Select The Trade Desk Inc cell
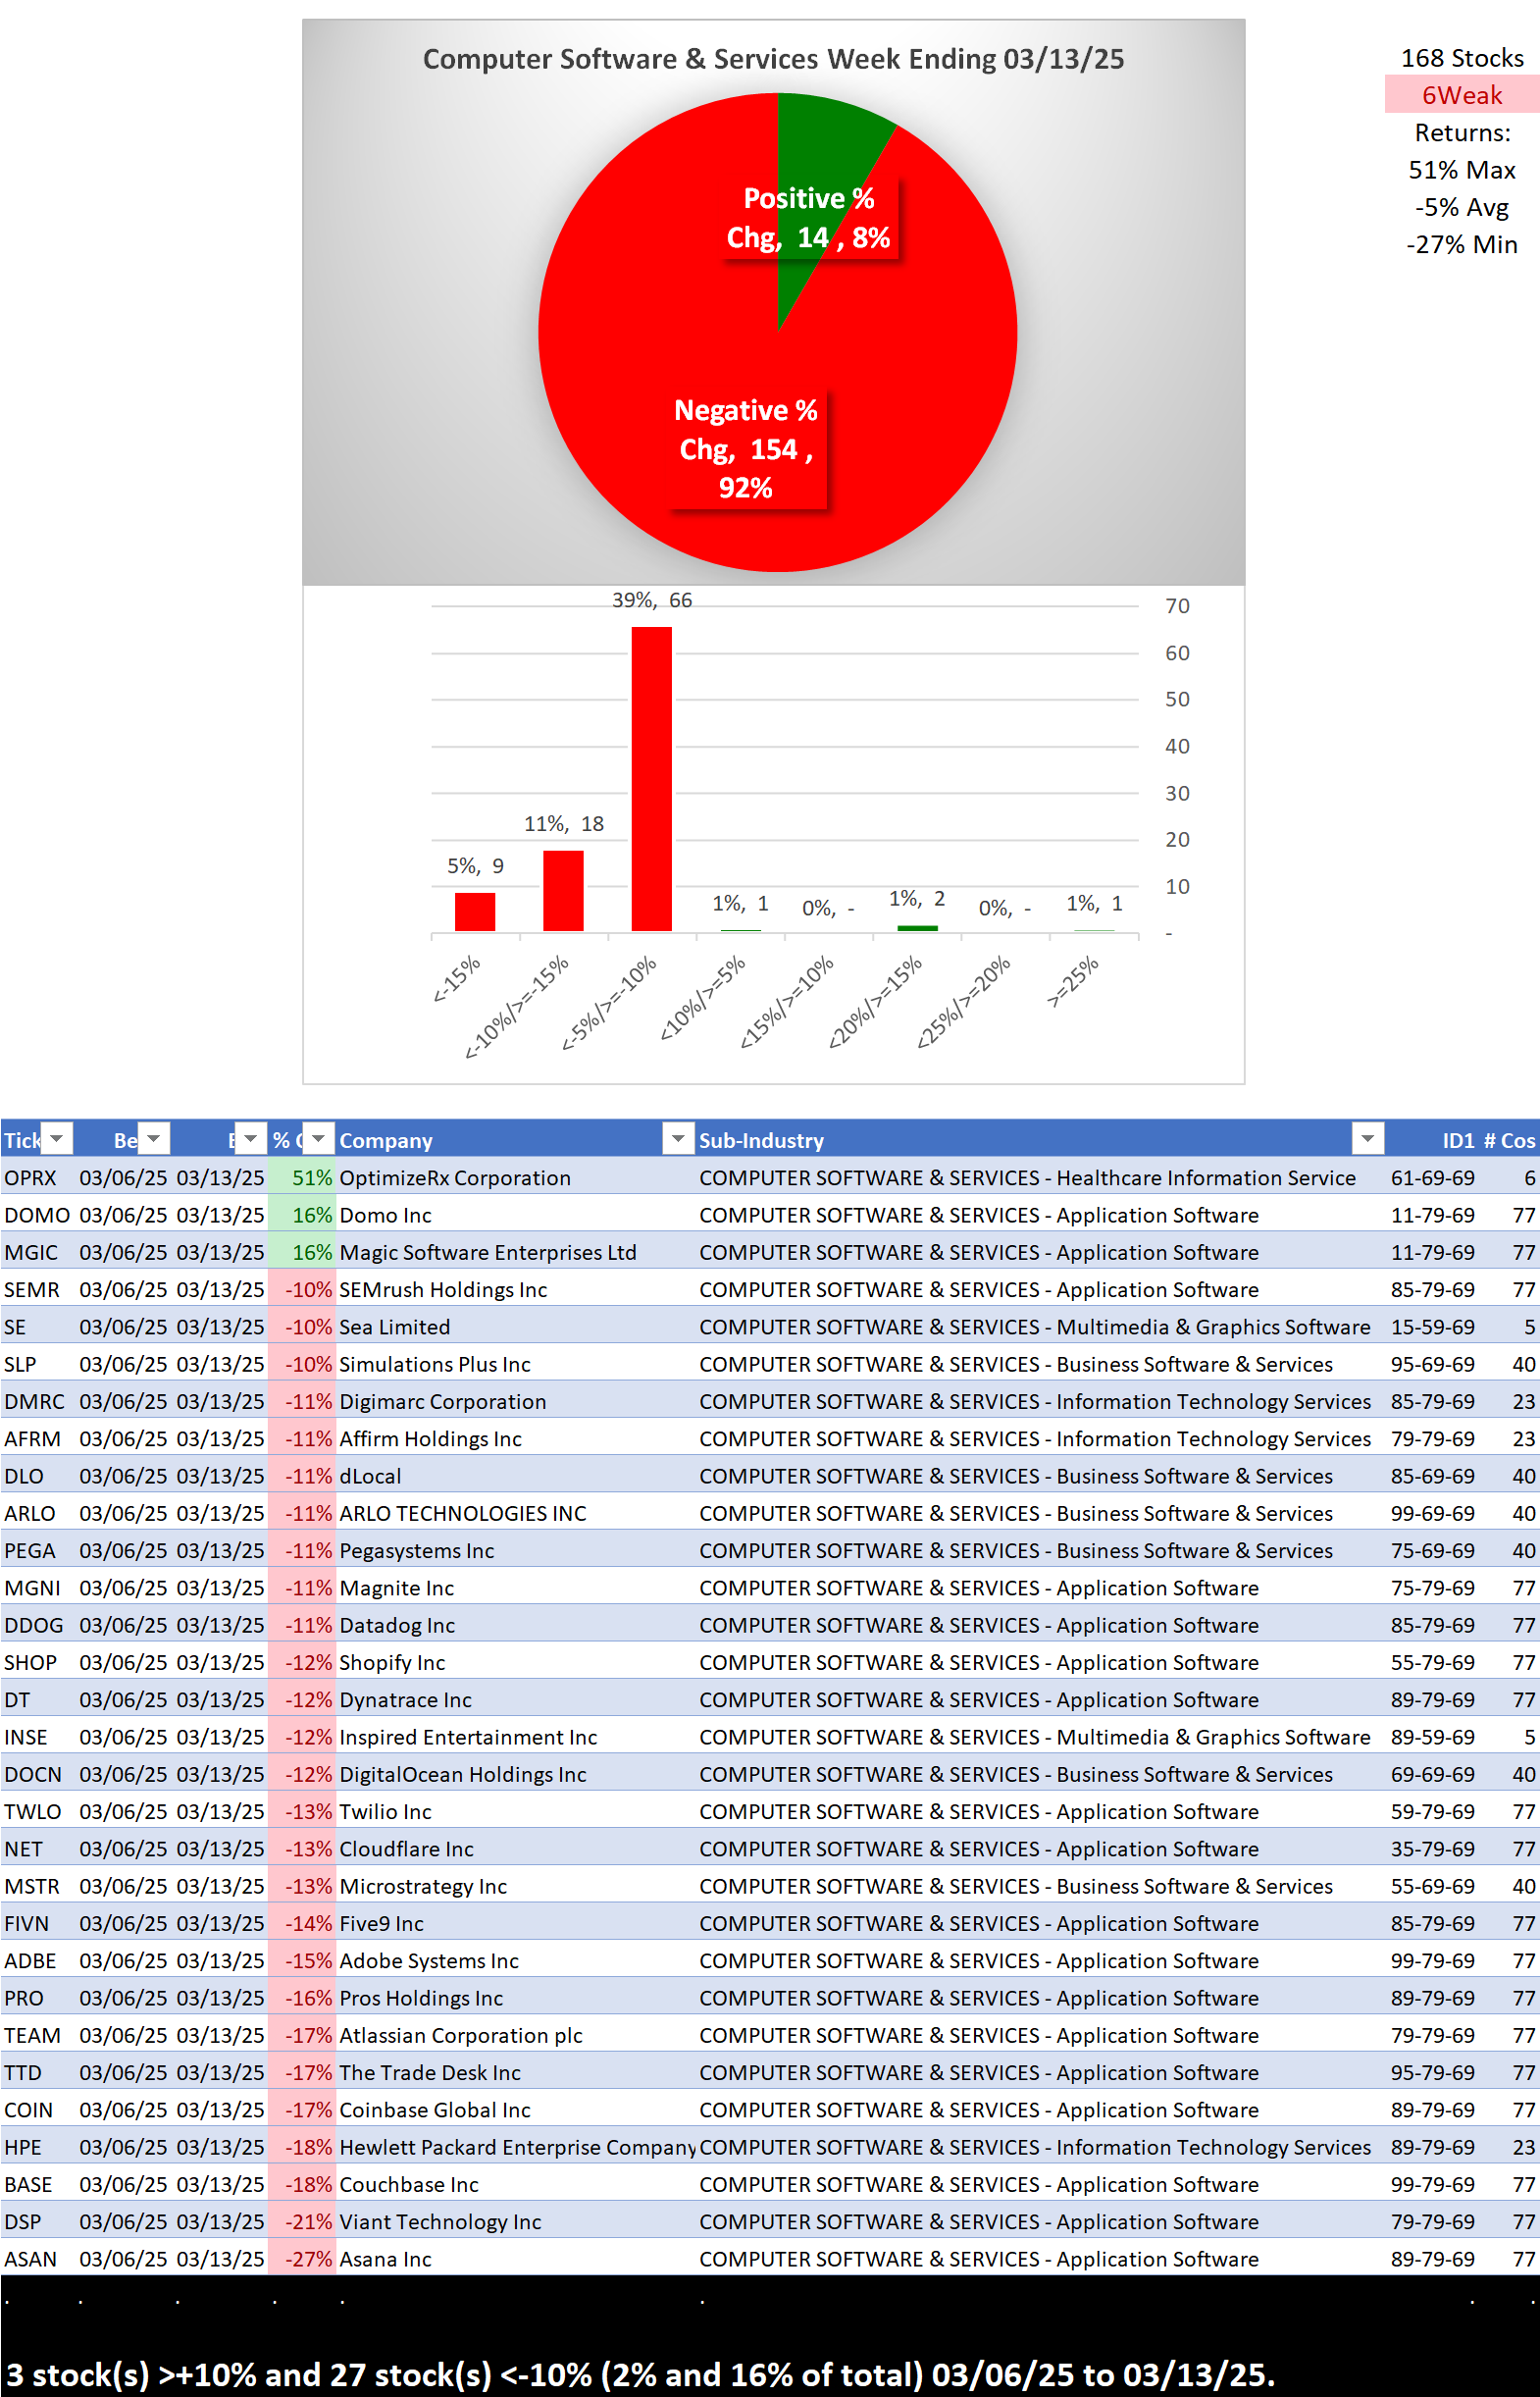1540x2397 pixels. pyautogui.click(x=516, y=2071)
